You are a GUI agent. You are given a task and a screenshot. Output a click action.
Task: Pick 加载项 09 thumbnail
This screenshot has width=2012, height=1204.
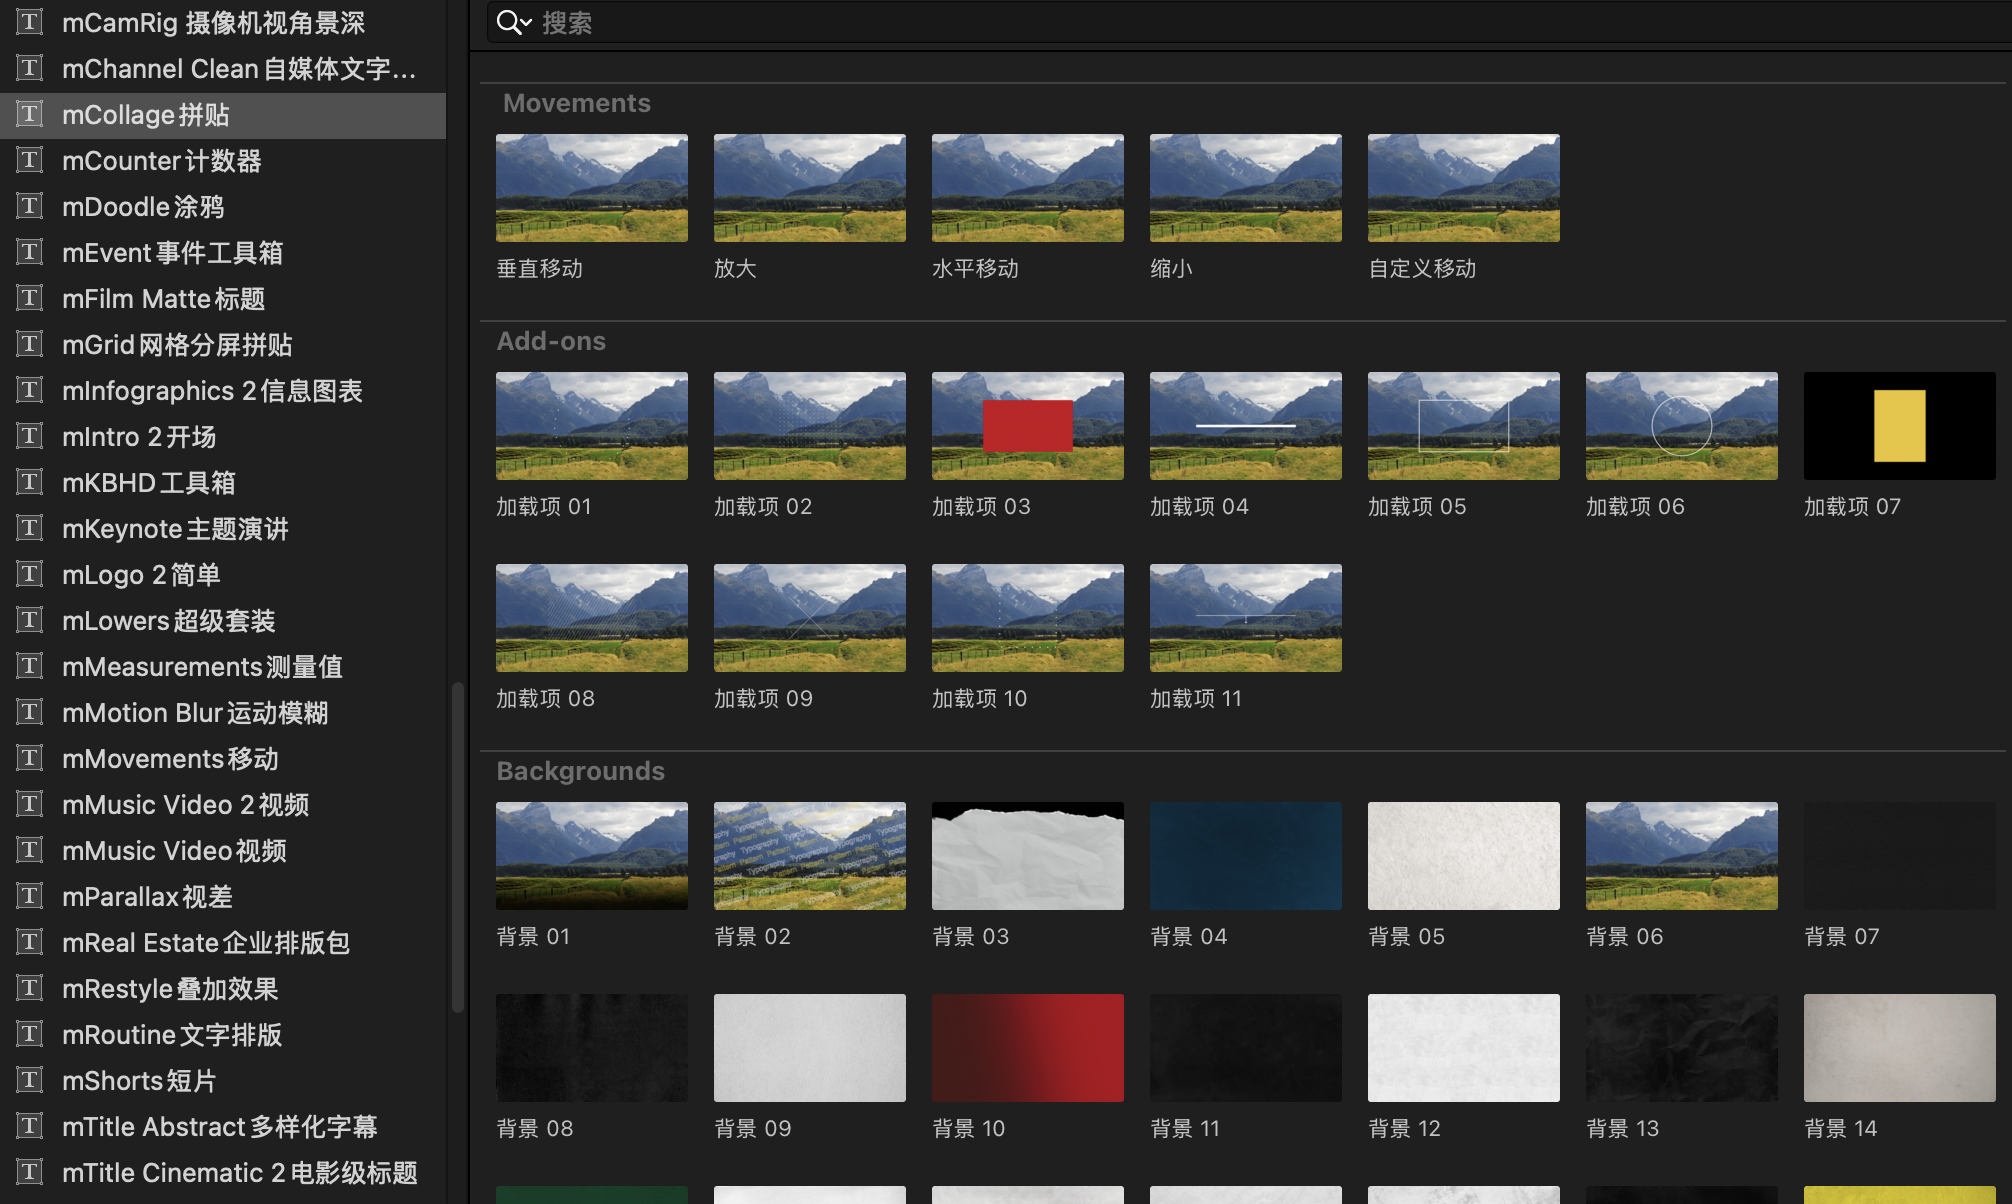(x=810, y=618)
